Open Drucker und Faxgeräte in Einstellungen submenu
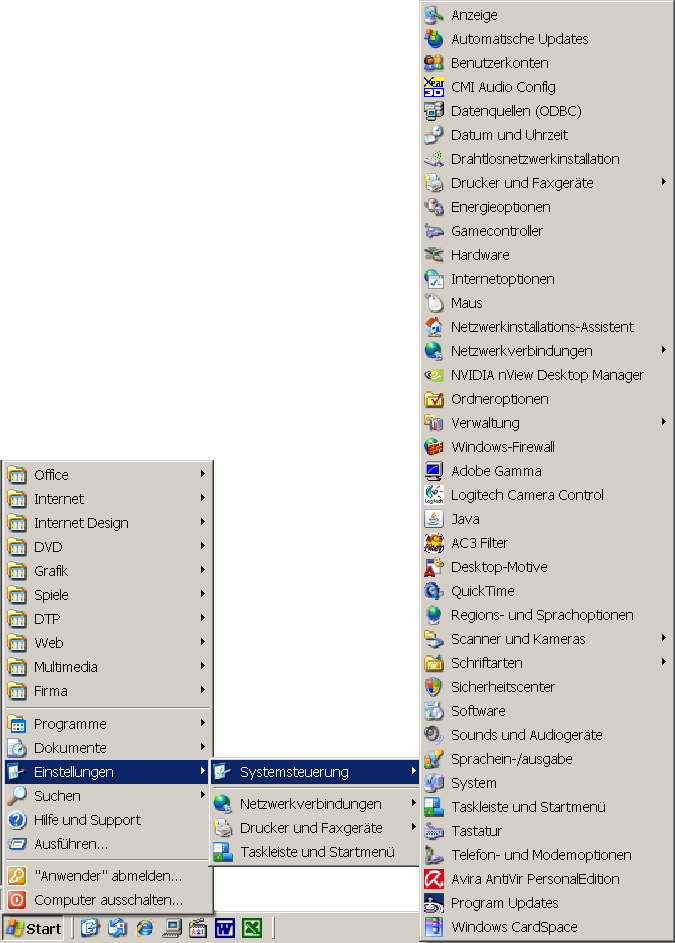The height and width of the screenshot is (943, 675). coord(315,828)
